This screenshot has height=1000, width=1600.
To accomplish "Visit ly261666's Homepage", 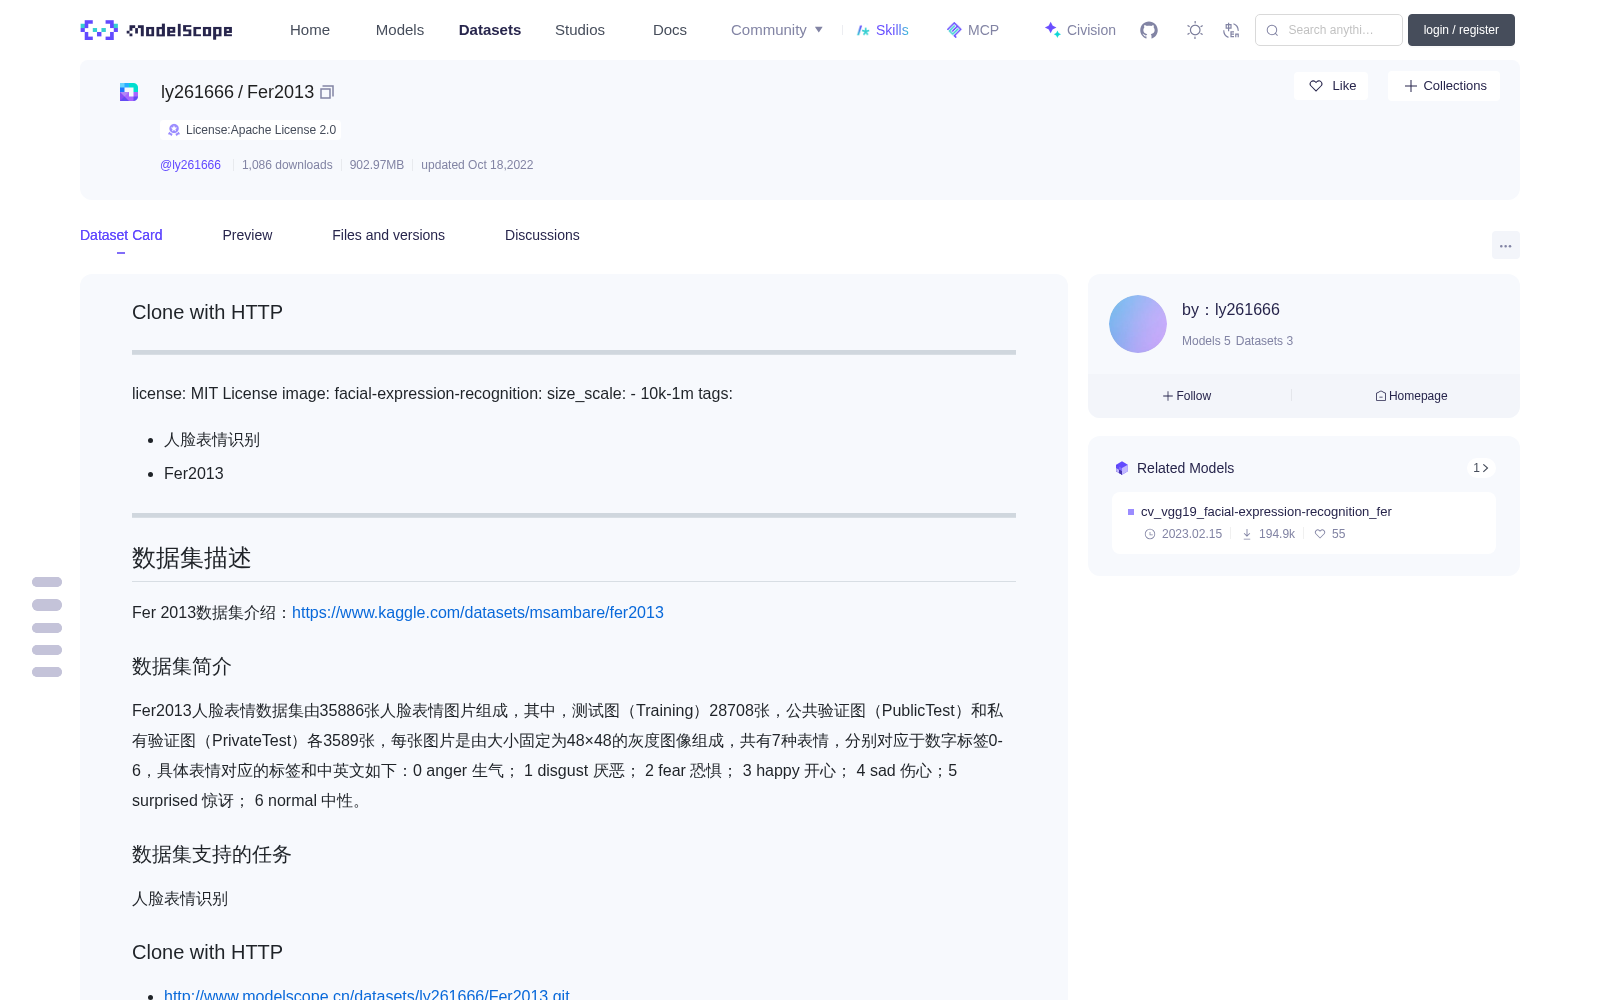I will (1411, 396).
